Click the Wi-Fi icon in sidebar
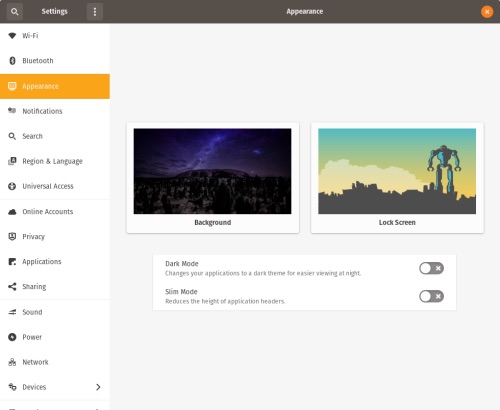 point(12,35)
